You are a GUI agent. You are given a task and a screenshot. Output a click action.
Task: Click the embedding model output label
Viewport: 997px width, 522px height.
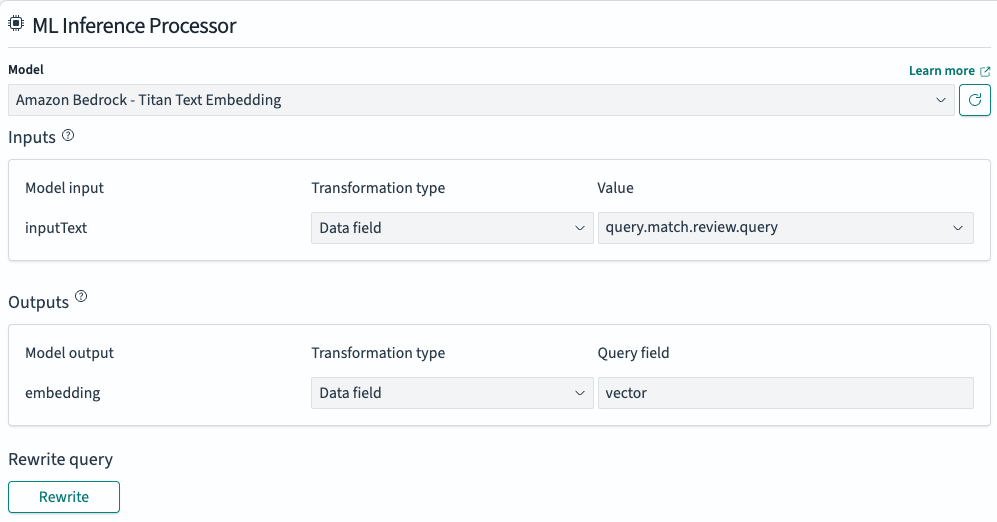click(63, 393)
